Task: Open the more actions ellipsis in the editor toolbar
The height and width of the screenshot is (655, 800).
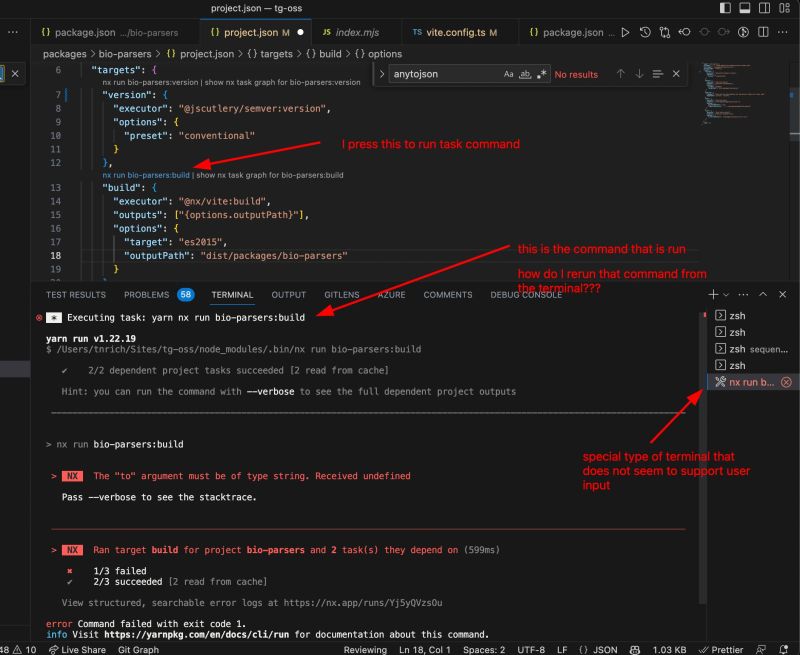Action: click(783, 31)
